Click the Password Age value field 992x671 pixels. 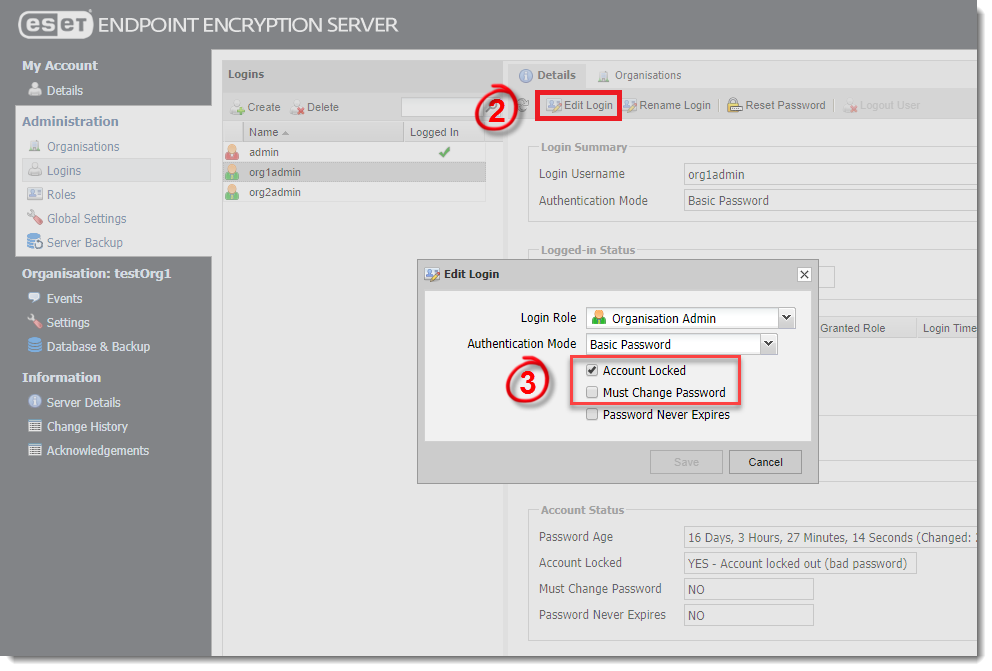click(830, 538)
